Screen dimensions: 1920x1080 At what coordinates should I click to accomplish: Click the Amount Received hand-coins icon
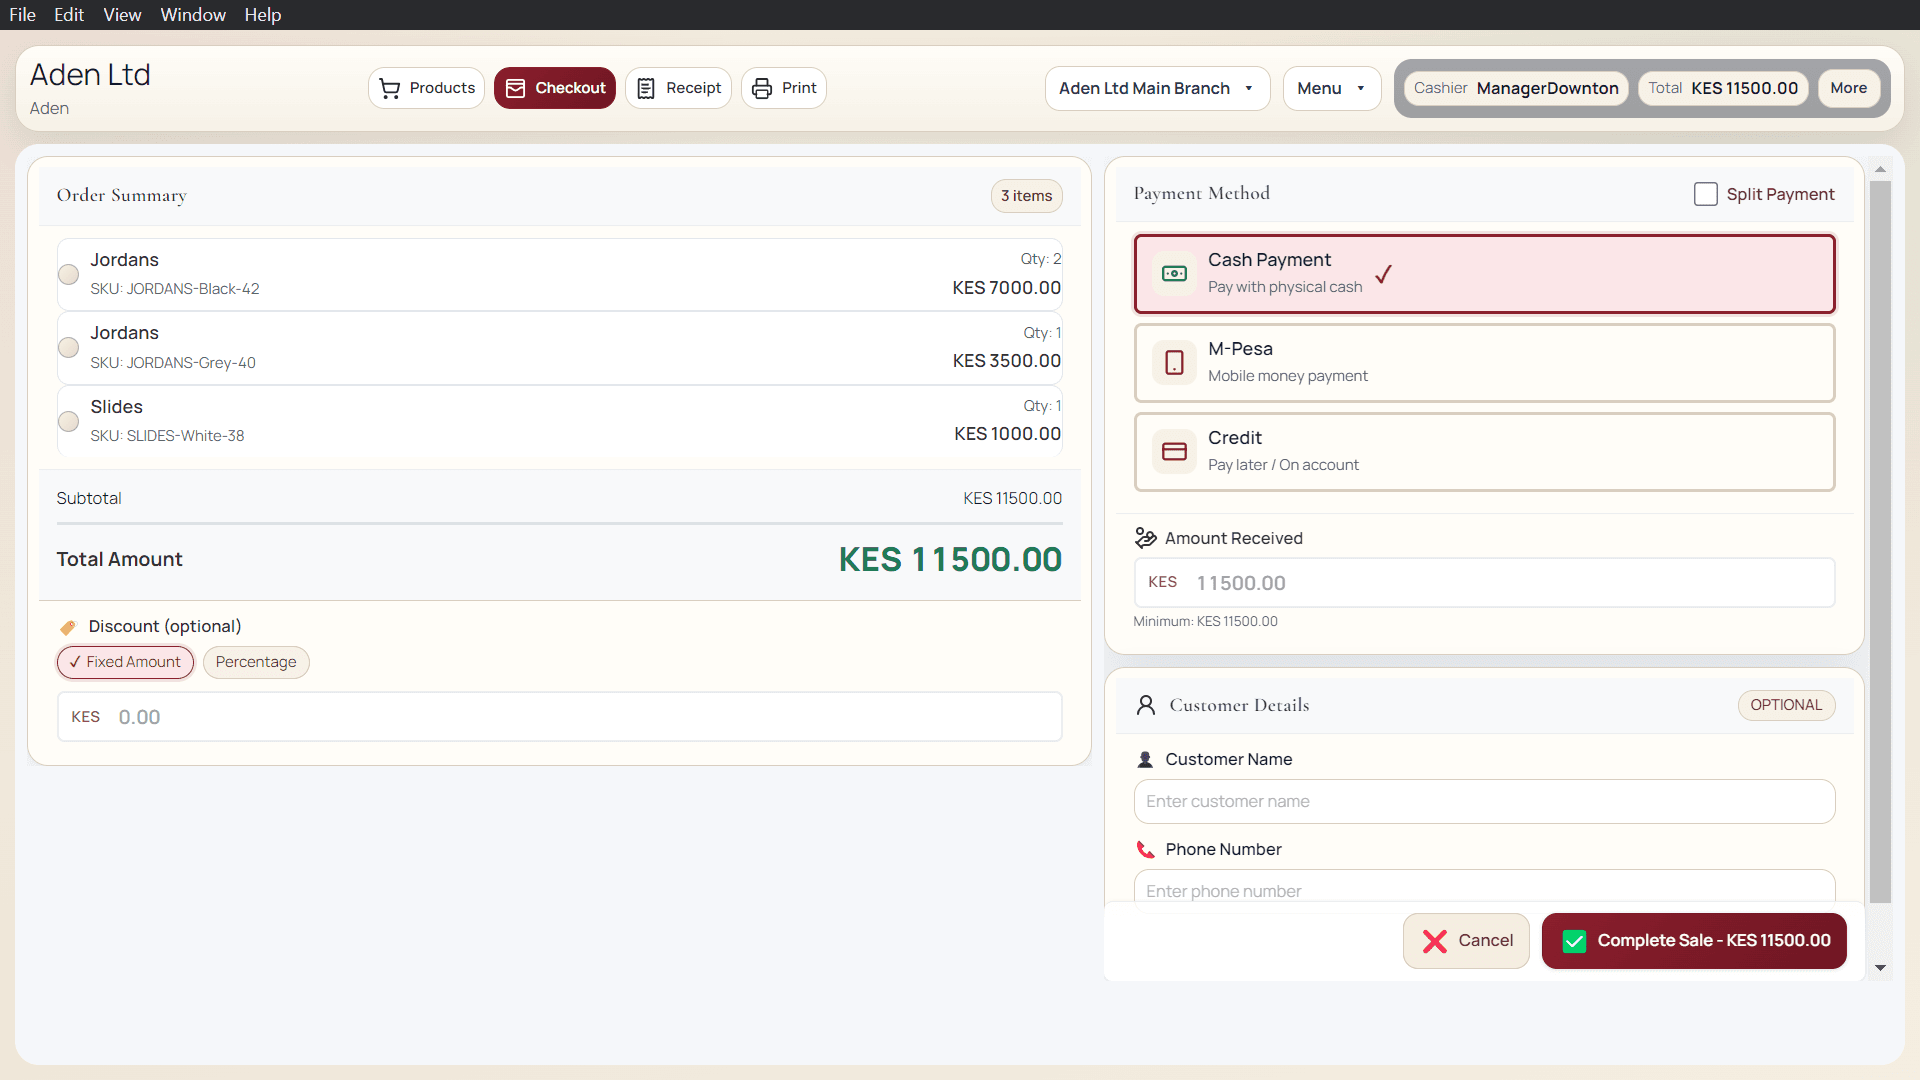click(x=1146, y=538)
